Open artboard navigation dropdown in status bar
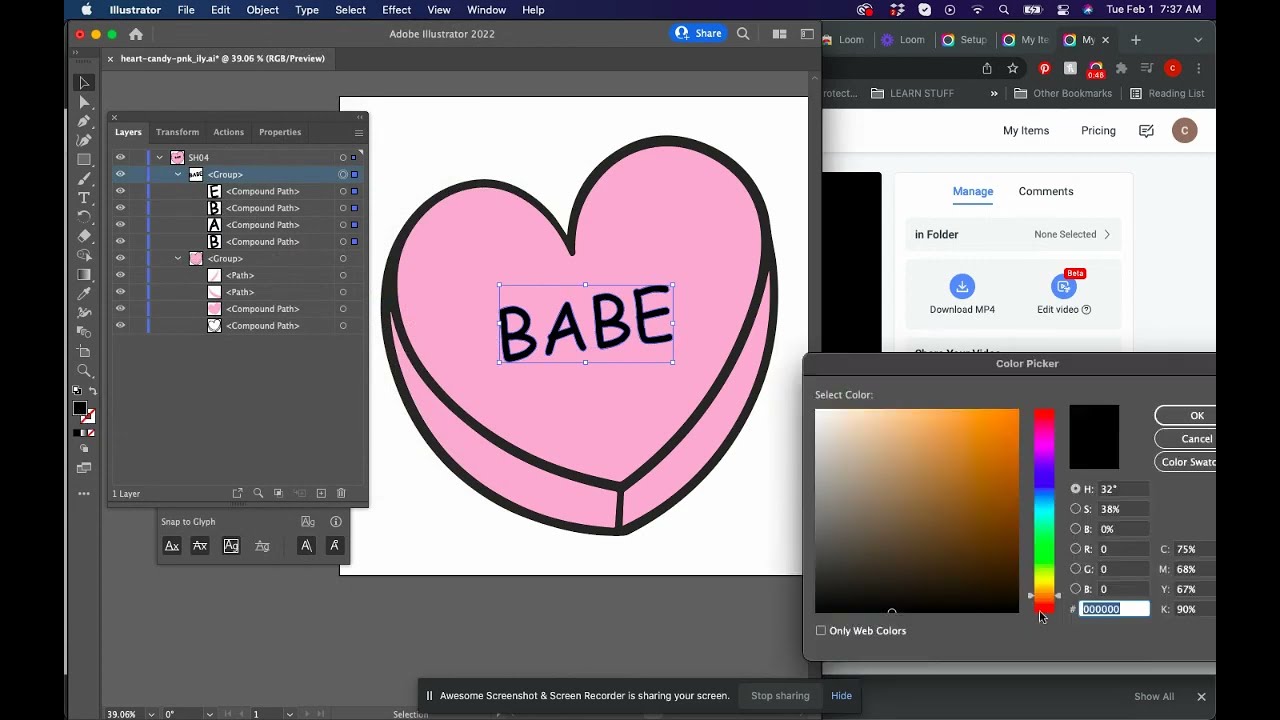 (x=289, y=714)
